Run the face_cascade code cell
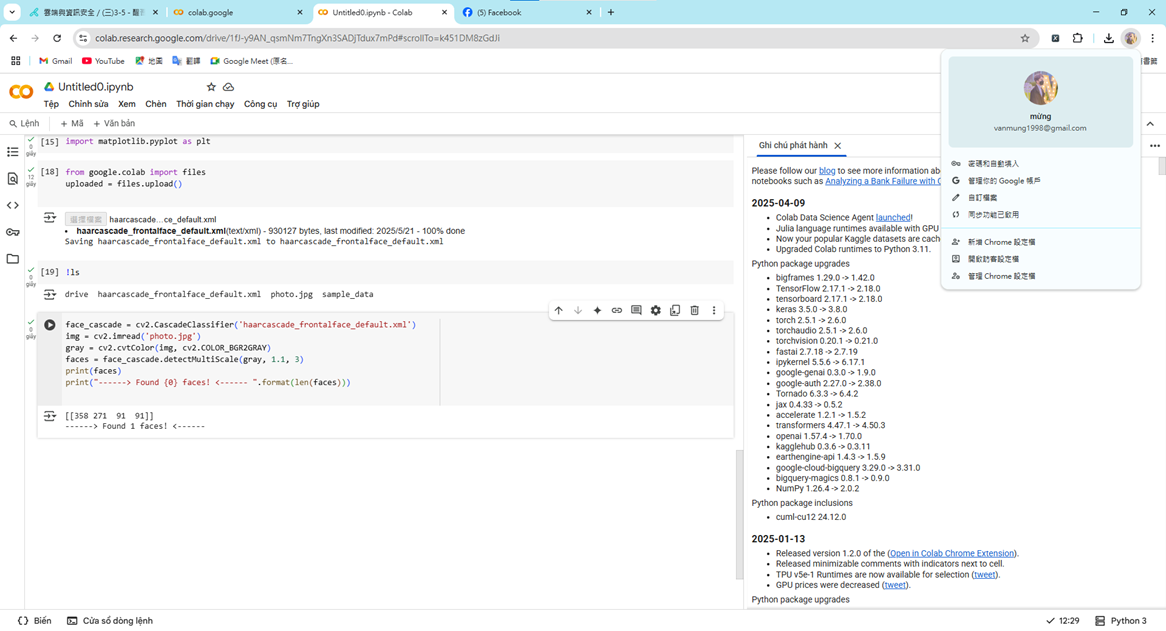 (49, 325)
